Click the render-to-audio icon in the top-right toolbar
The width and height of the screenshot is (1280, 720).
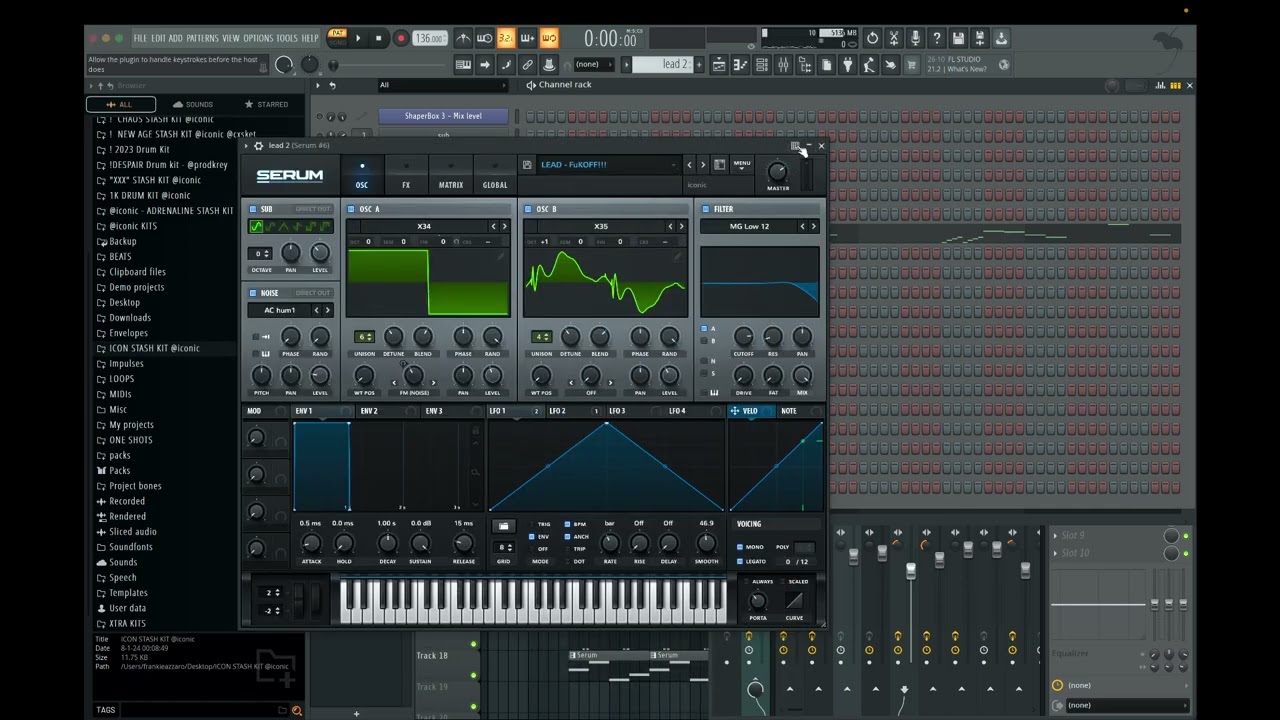980,38
